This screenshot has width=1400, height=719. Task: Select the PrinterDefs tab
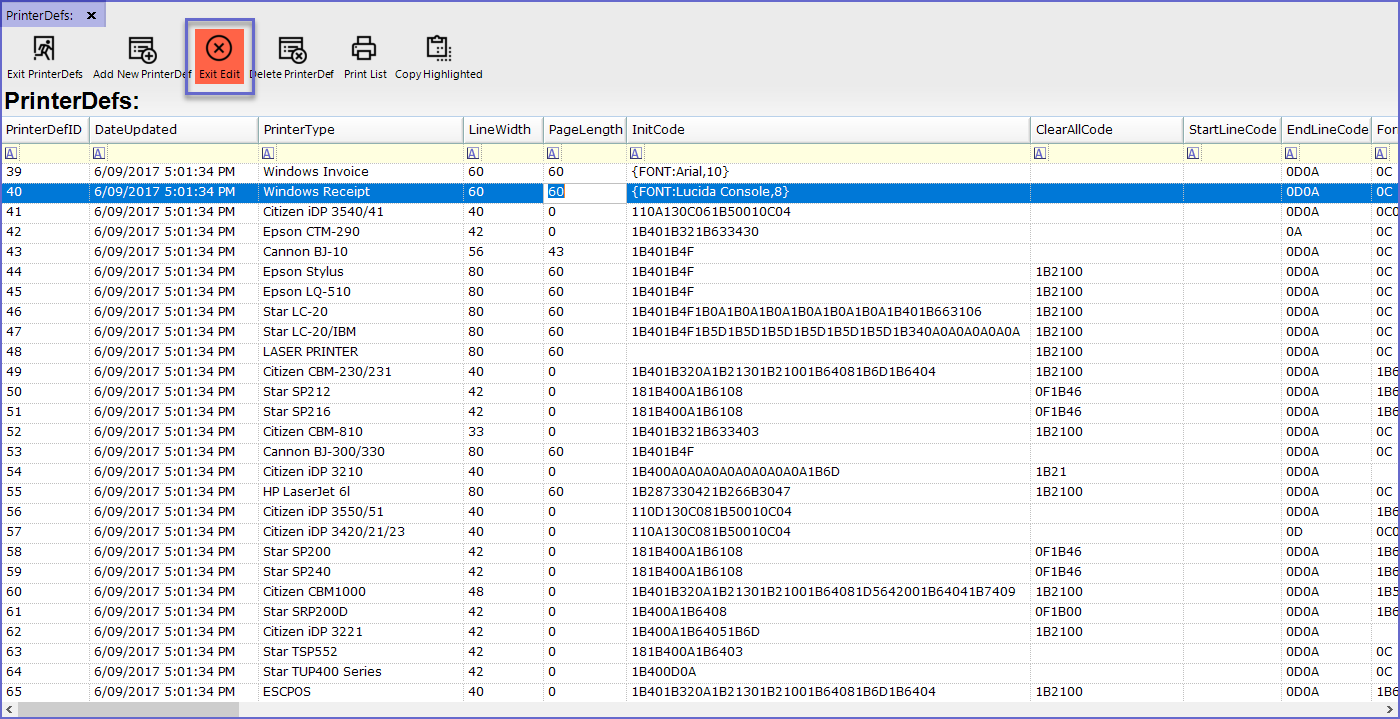40,15
